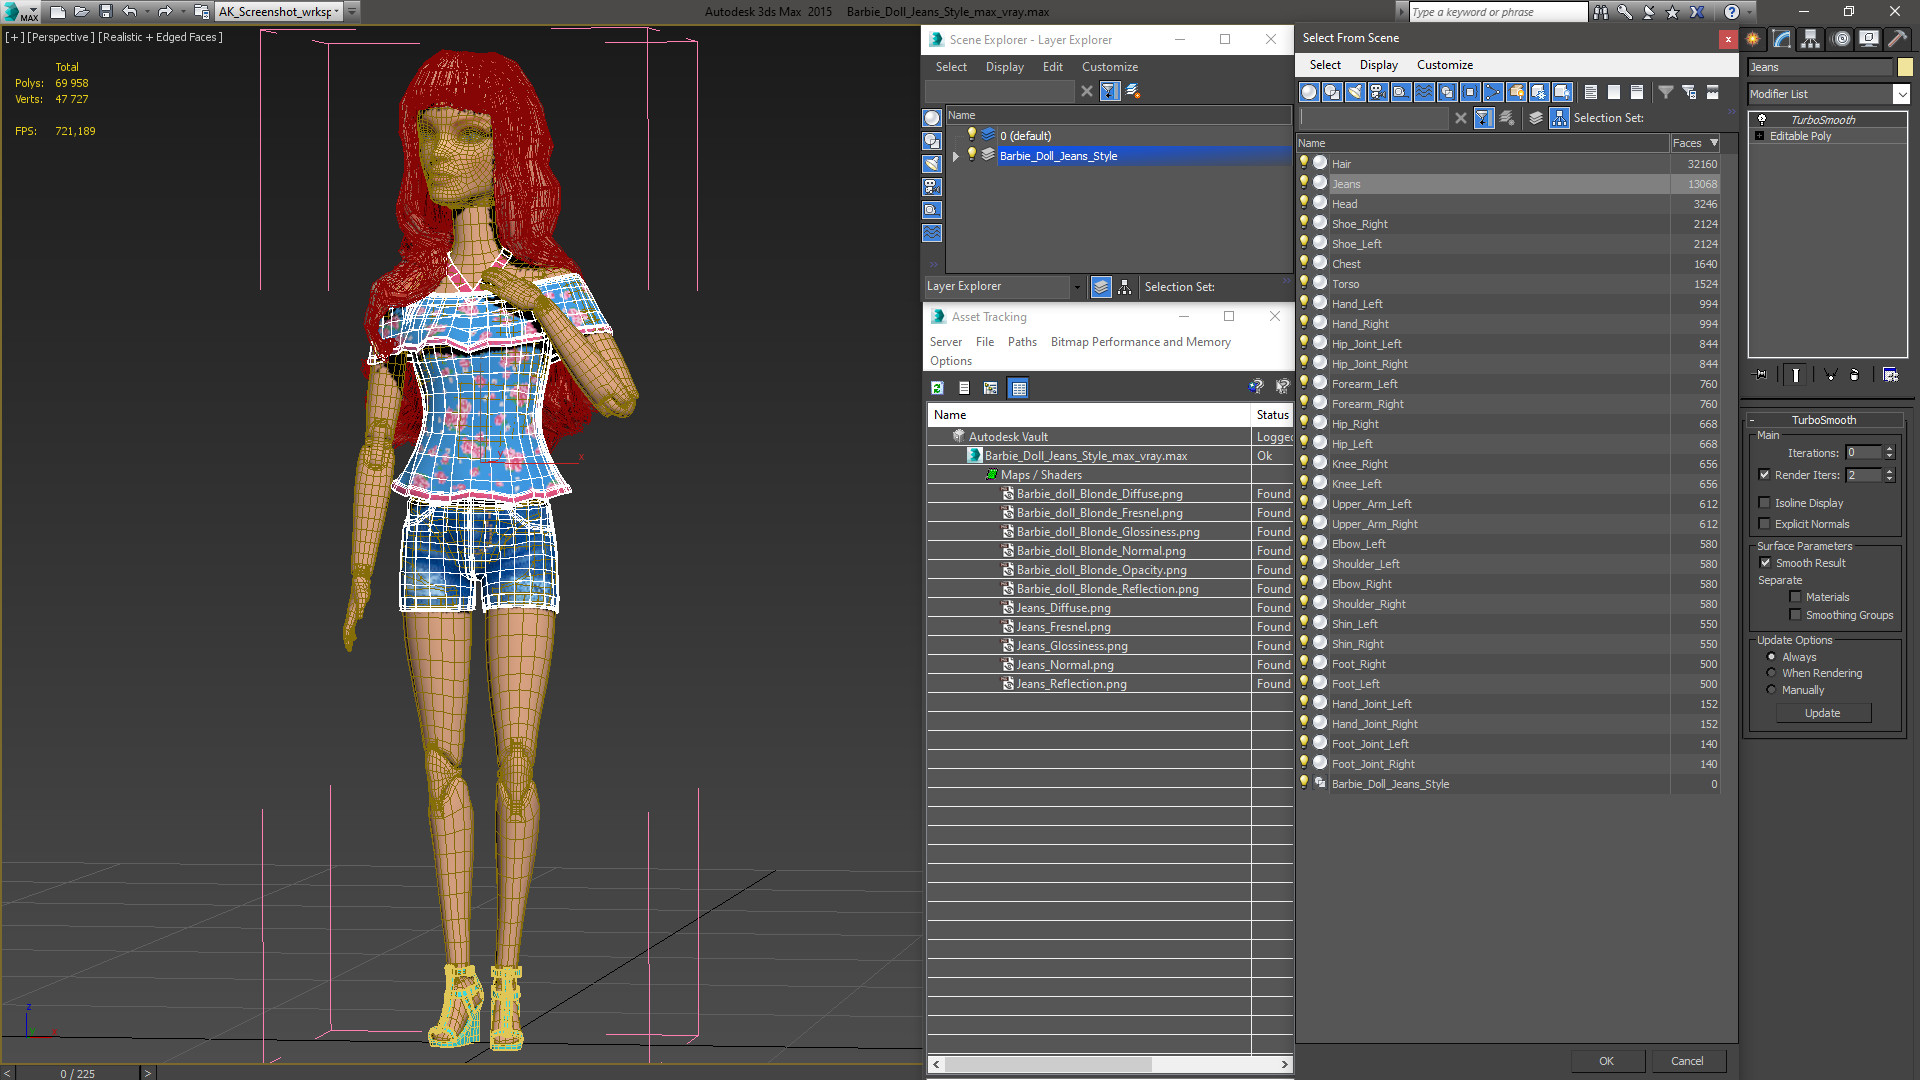Image resolution: width=1920 pixels, height=1080 pixels.
Task: Click Sort by Layer icon in Scene Explorer
Action: (1101, 287)
